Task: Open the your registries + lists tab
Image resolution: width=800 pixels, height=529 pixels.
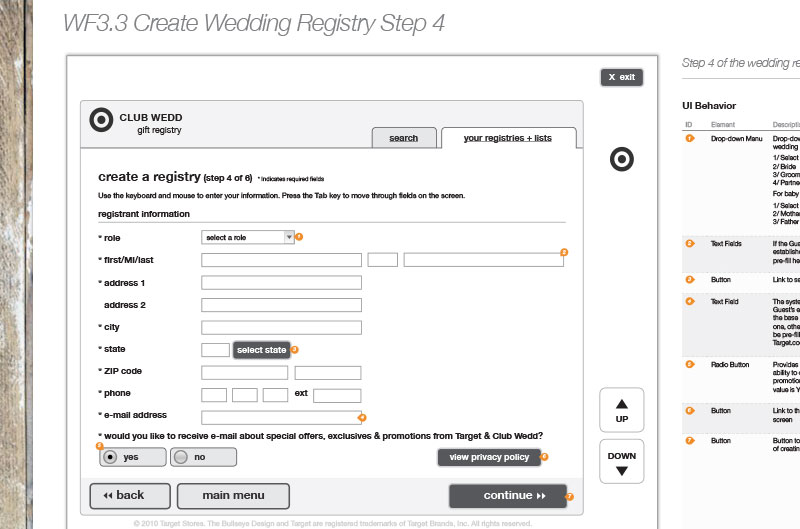Action: tap(508, 138)
